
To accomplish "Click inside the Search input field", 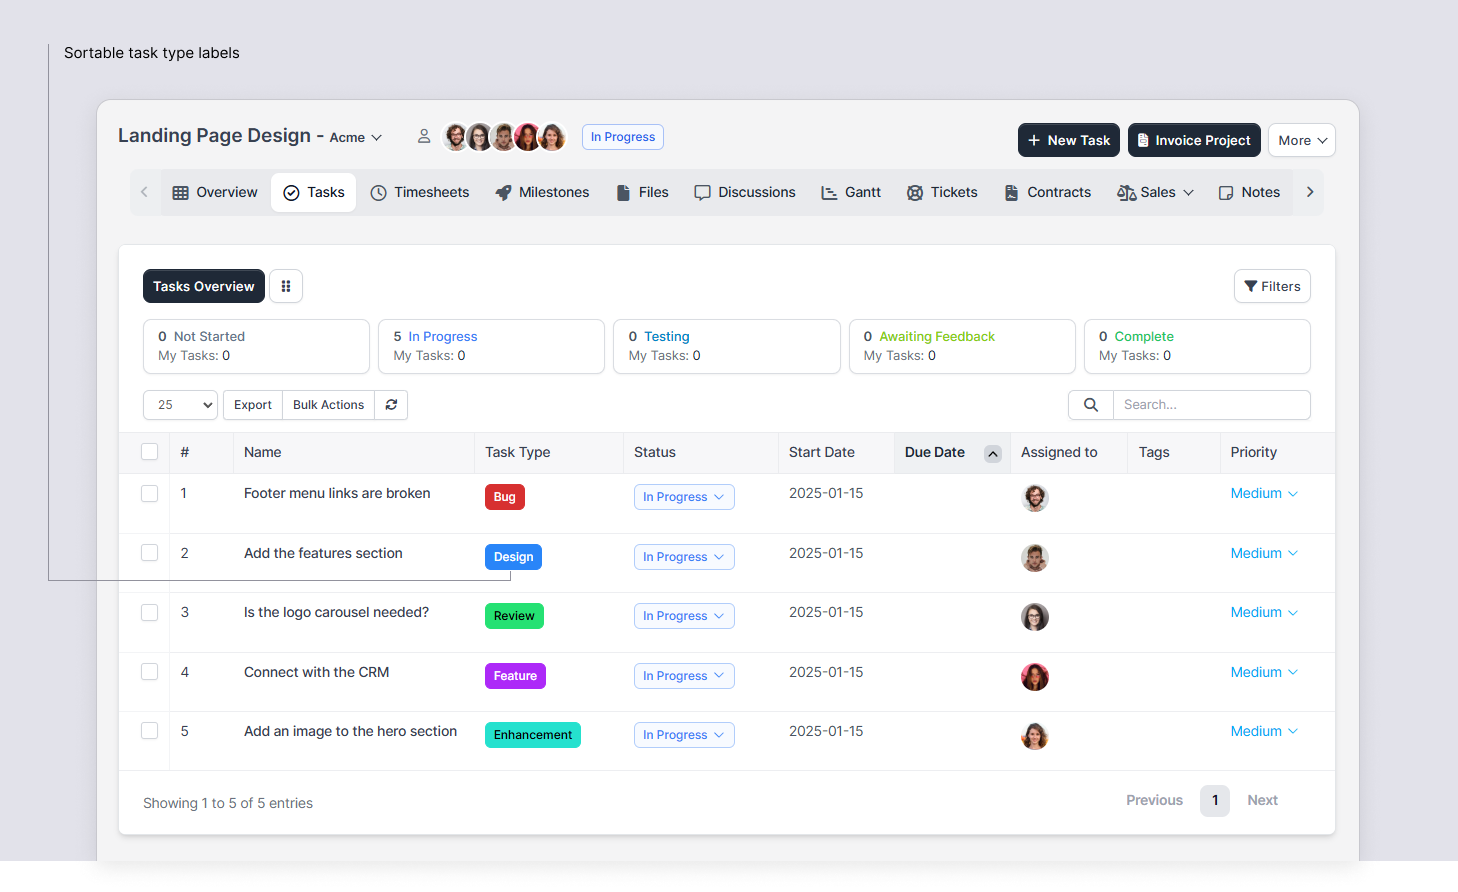I will (x=1210, y=405).
